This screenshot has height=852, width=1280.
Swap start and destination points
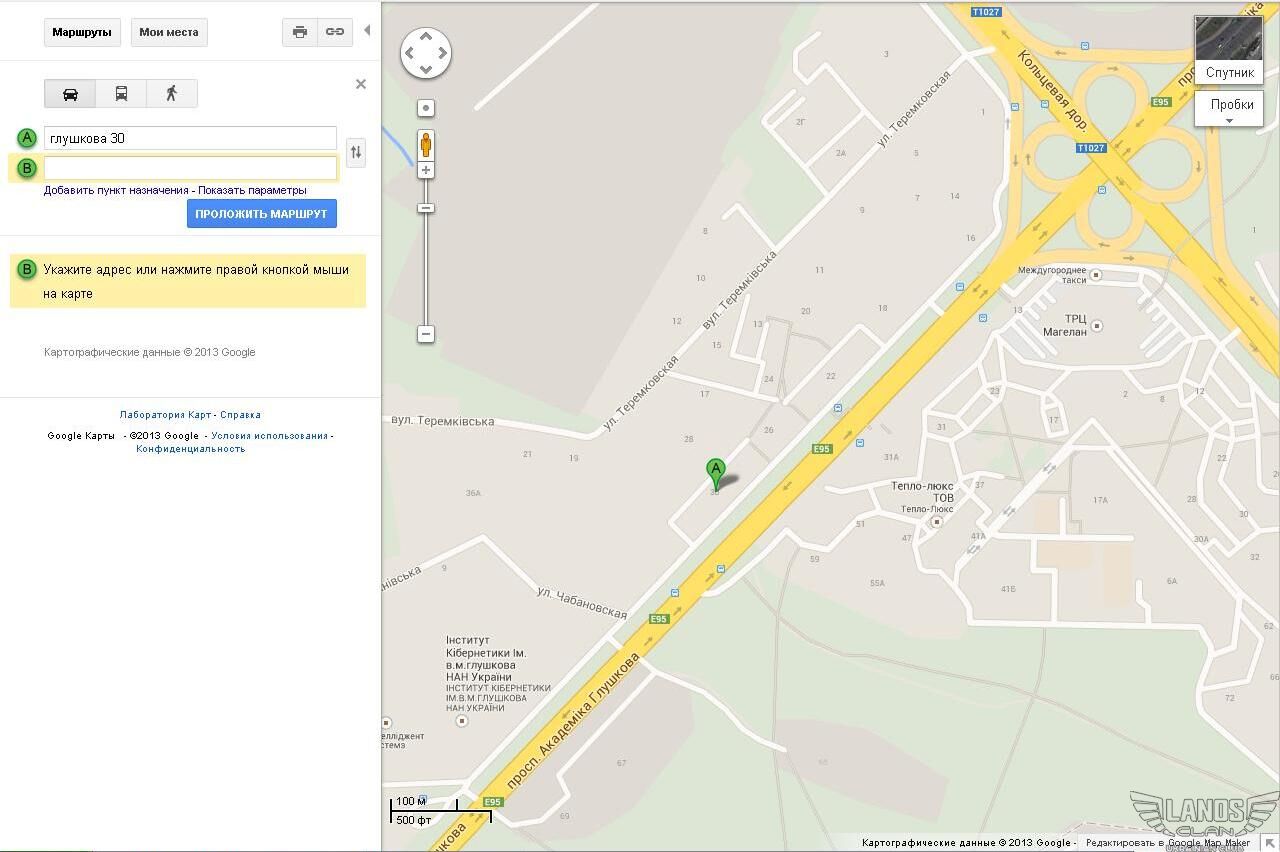coord(356,153)
